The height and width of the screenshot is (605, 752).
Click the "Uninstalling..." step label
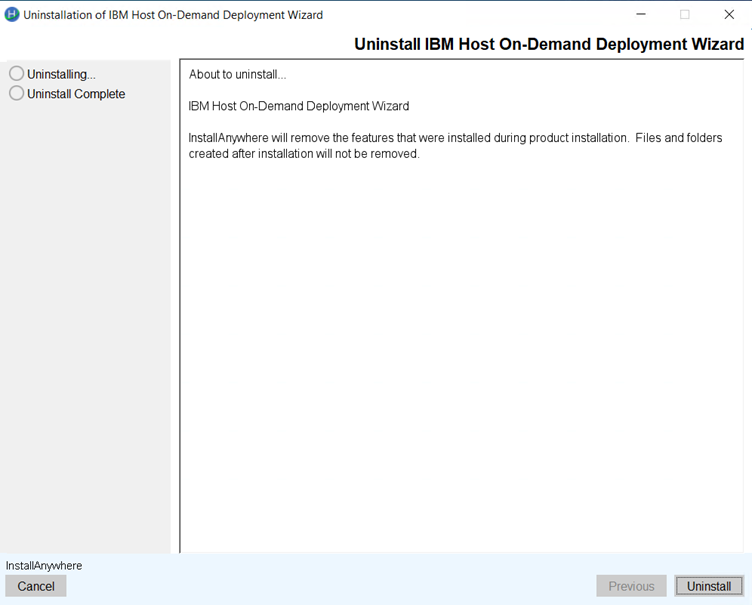(62, 74)
